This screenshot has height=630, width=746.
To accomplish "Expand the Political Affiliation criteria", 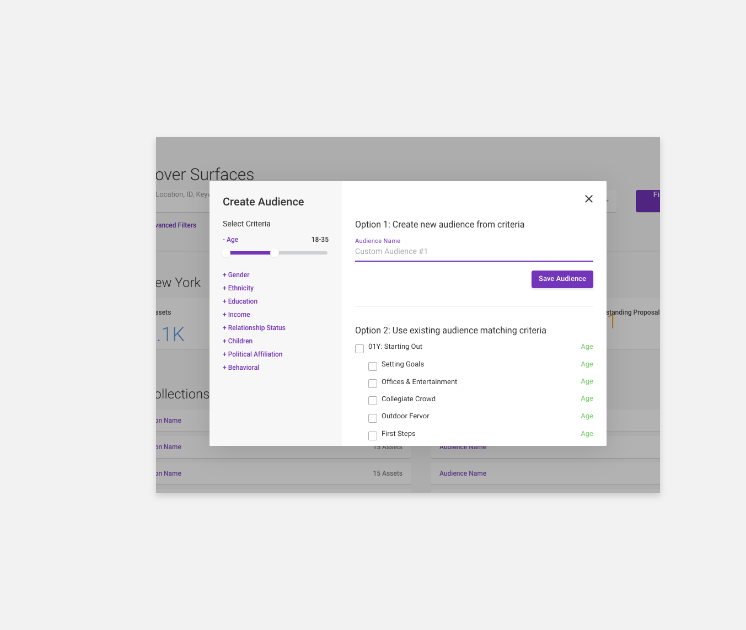I will (x=253, y=354).
